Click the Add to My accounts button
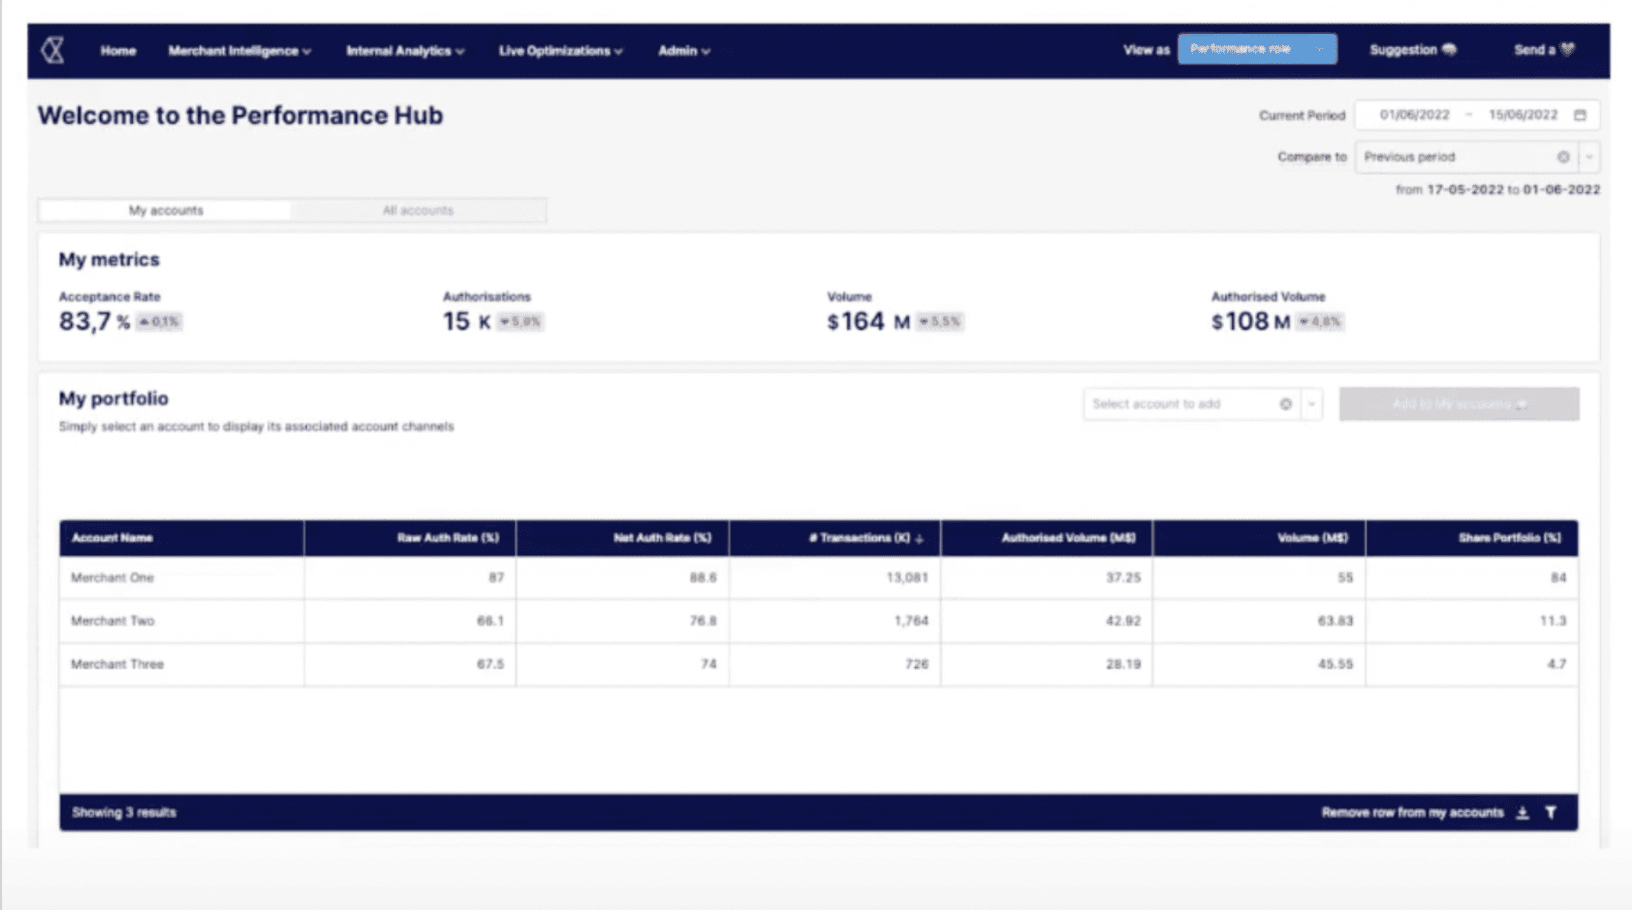 (1458, 404)
